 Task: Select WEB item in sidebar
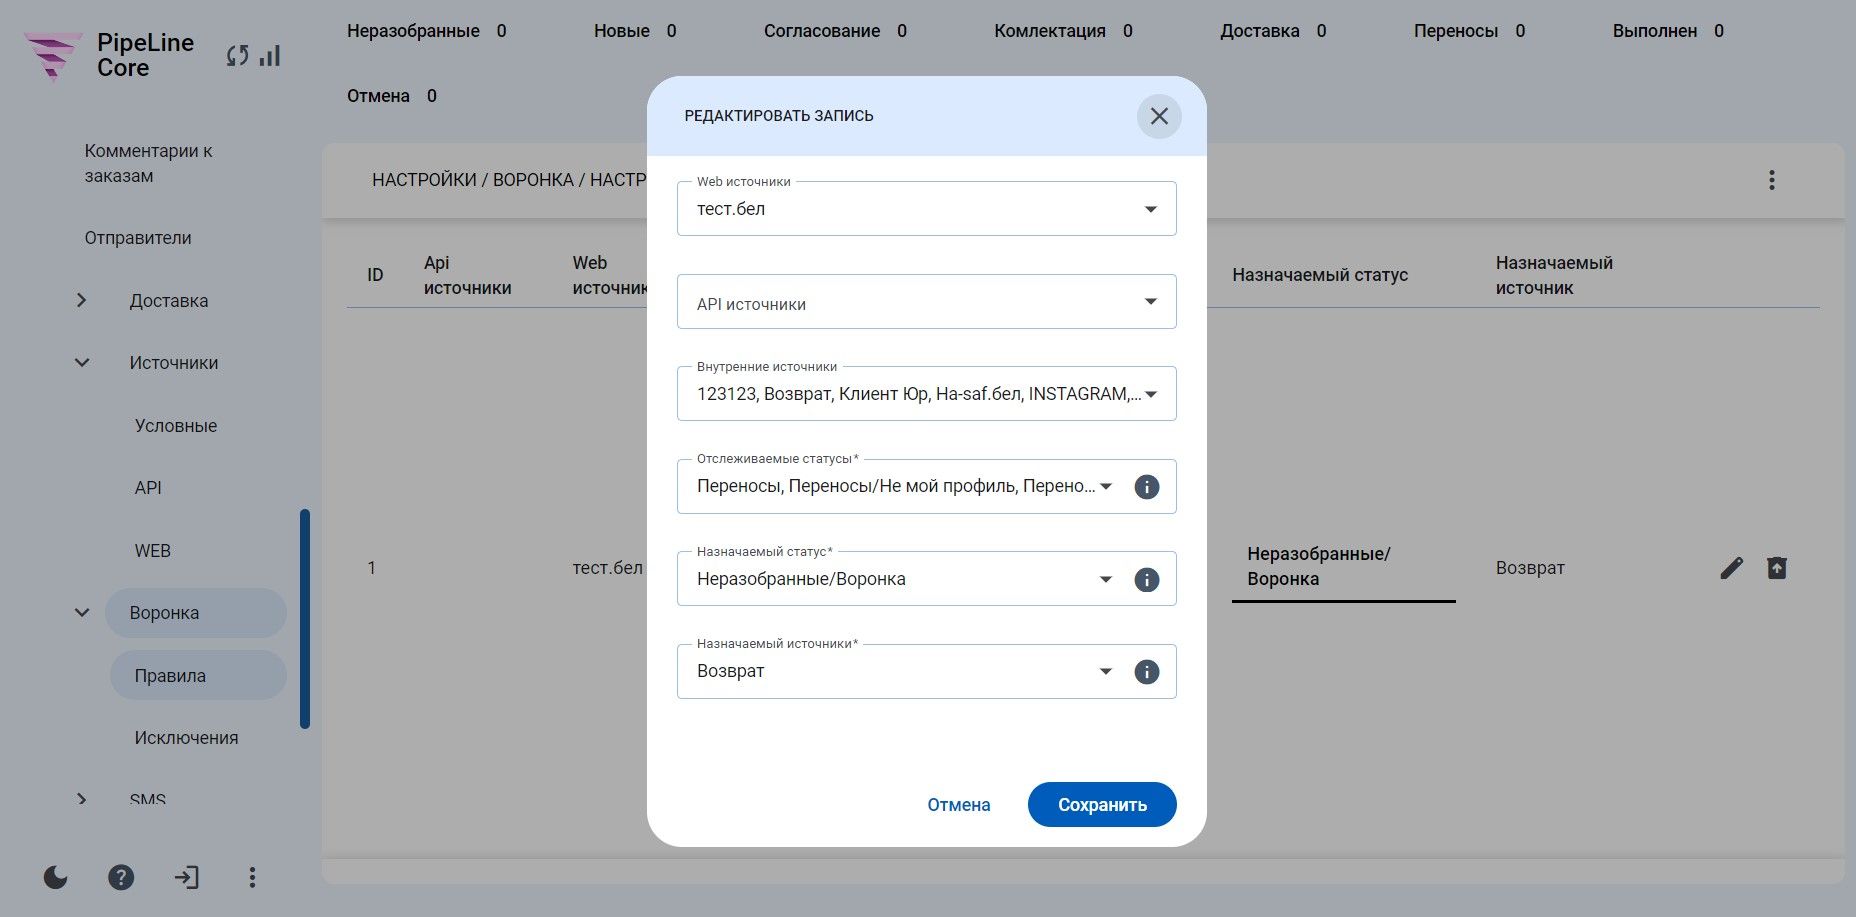pos(153,551)
